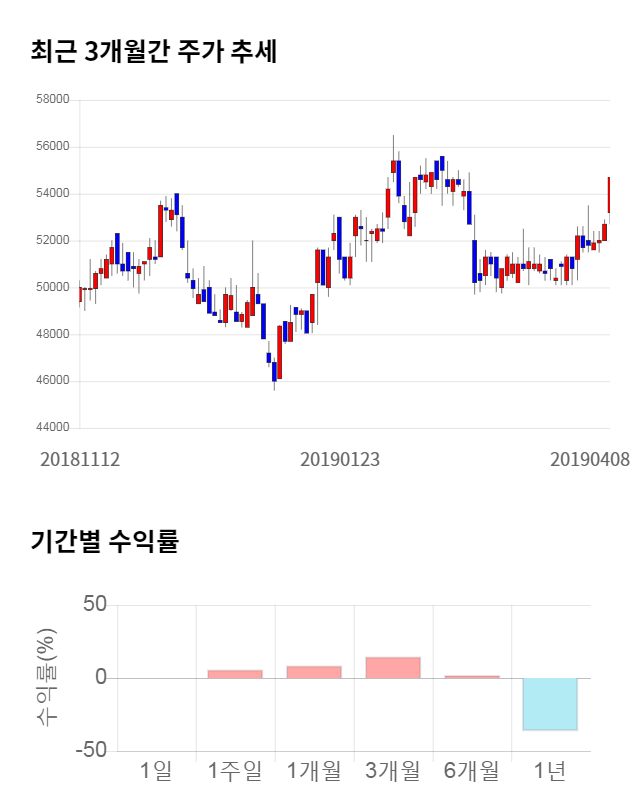Select the small 6개월 return bar
Image resolution: width=640 pixels, height=810 pixels.
point(471,677)
